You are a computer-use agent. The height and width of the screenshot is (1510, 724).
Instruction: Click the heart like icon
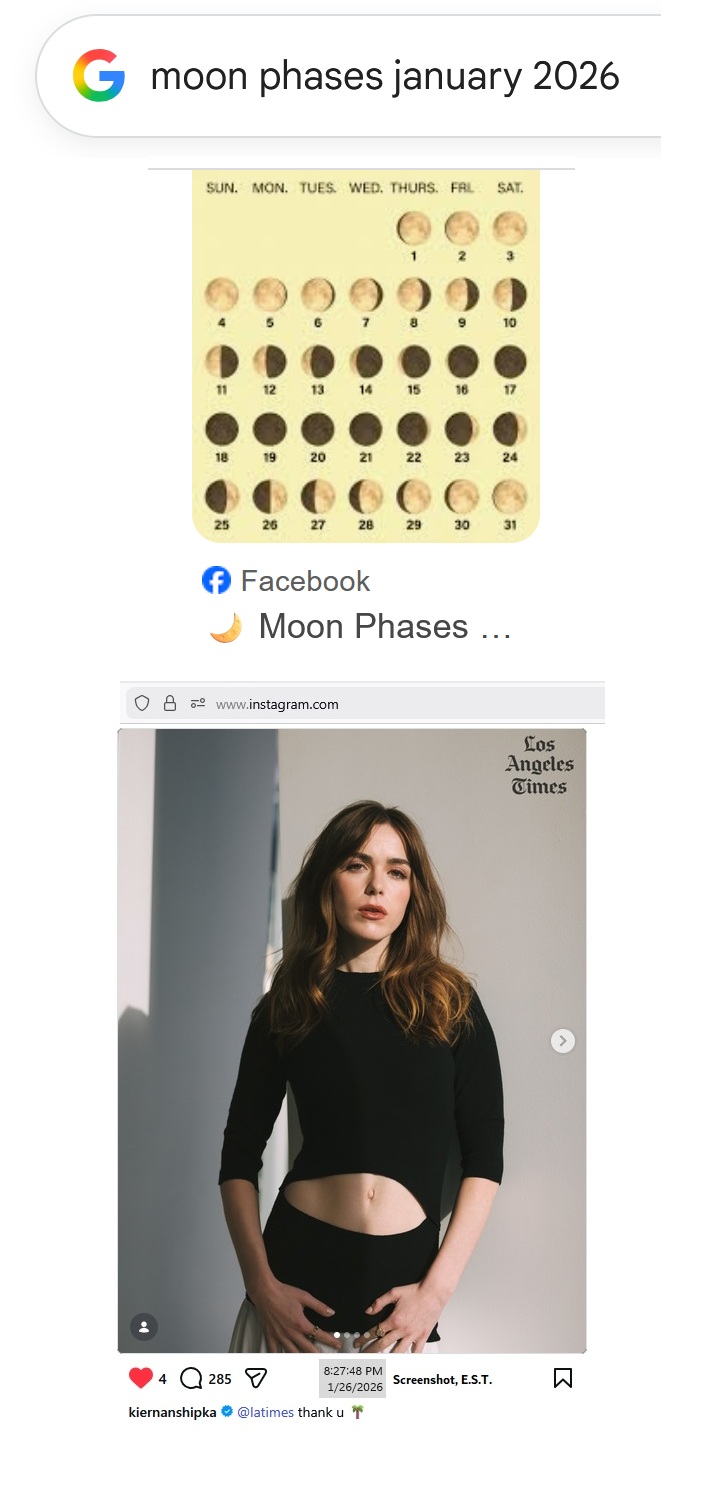(141, 1378)
